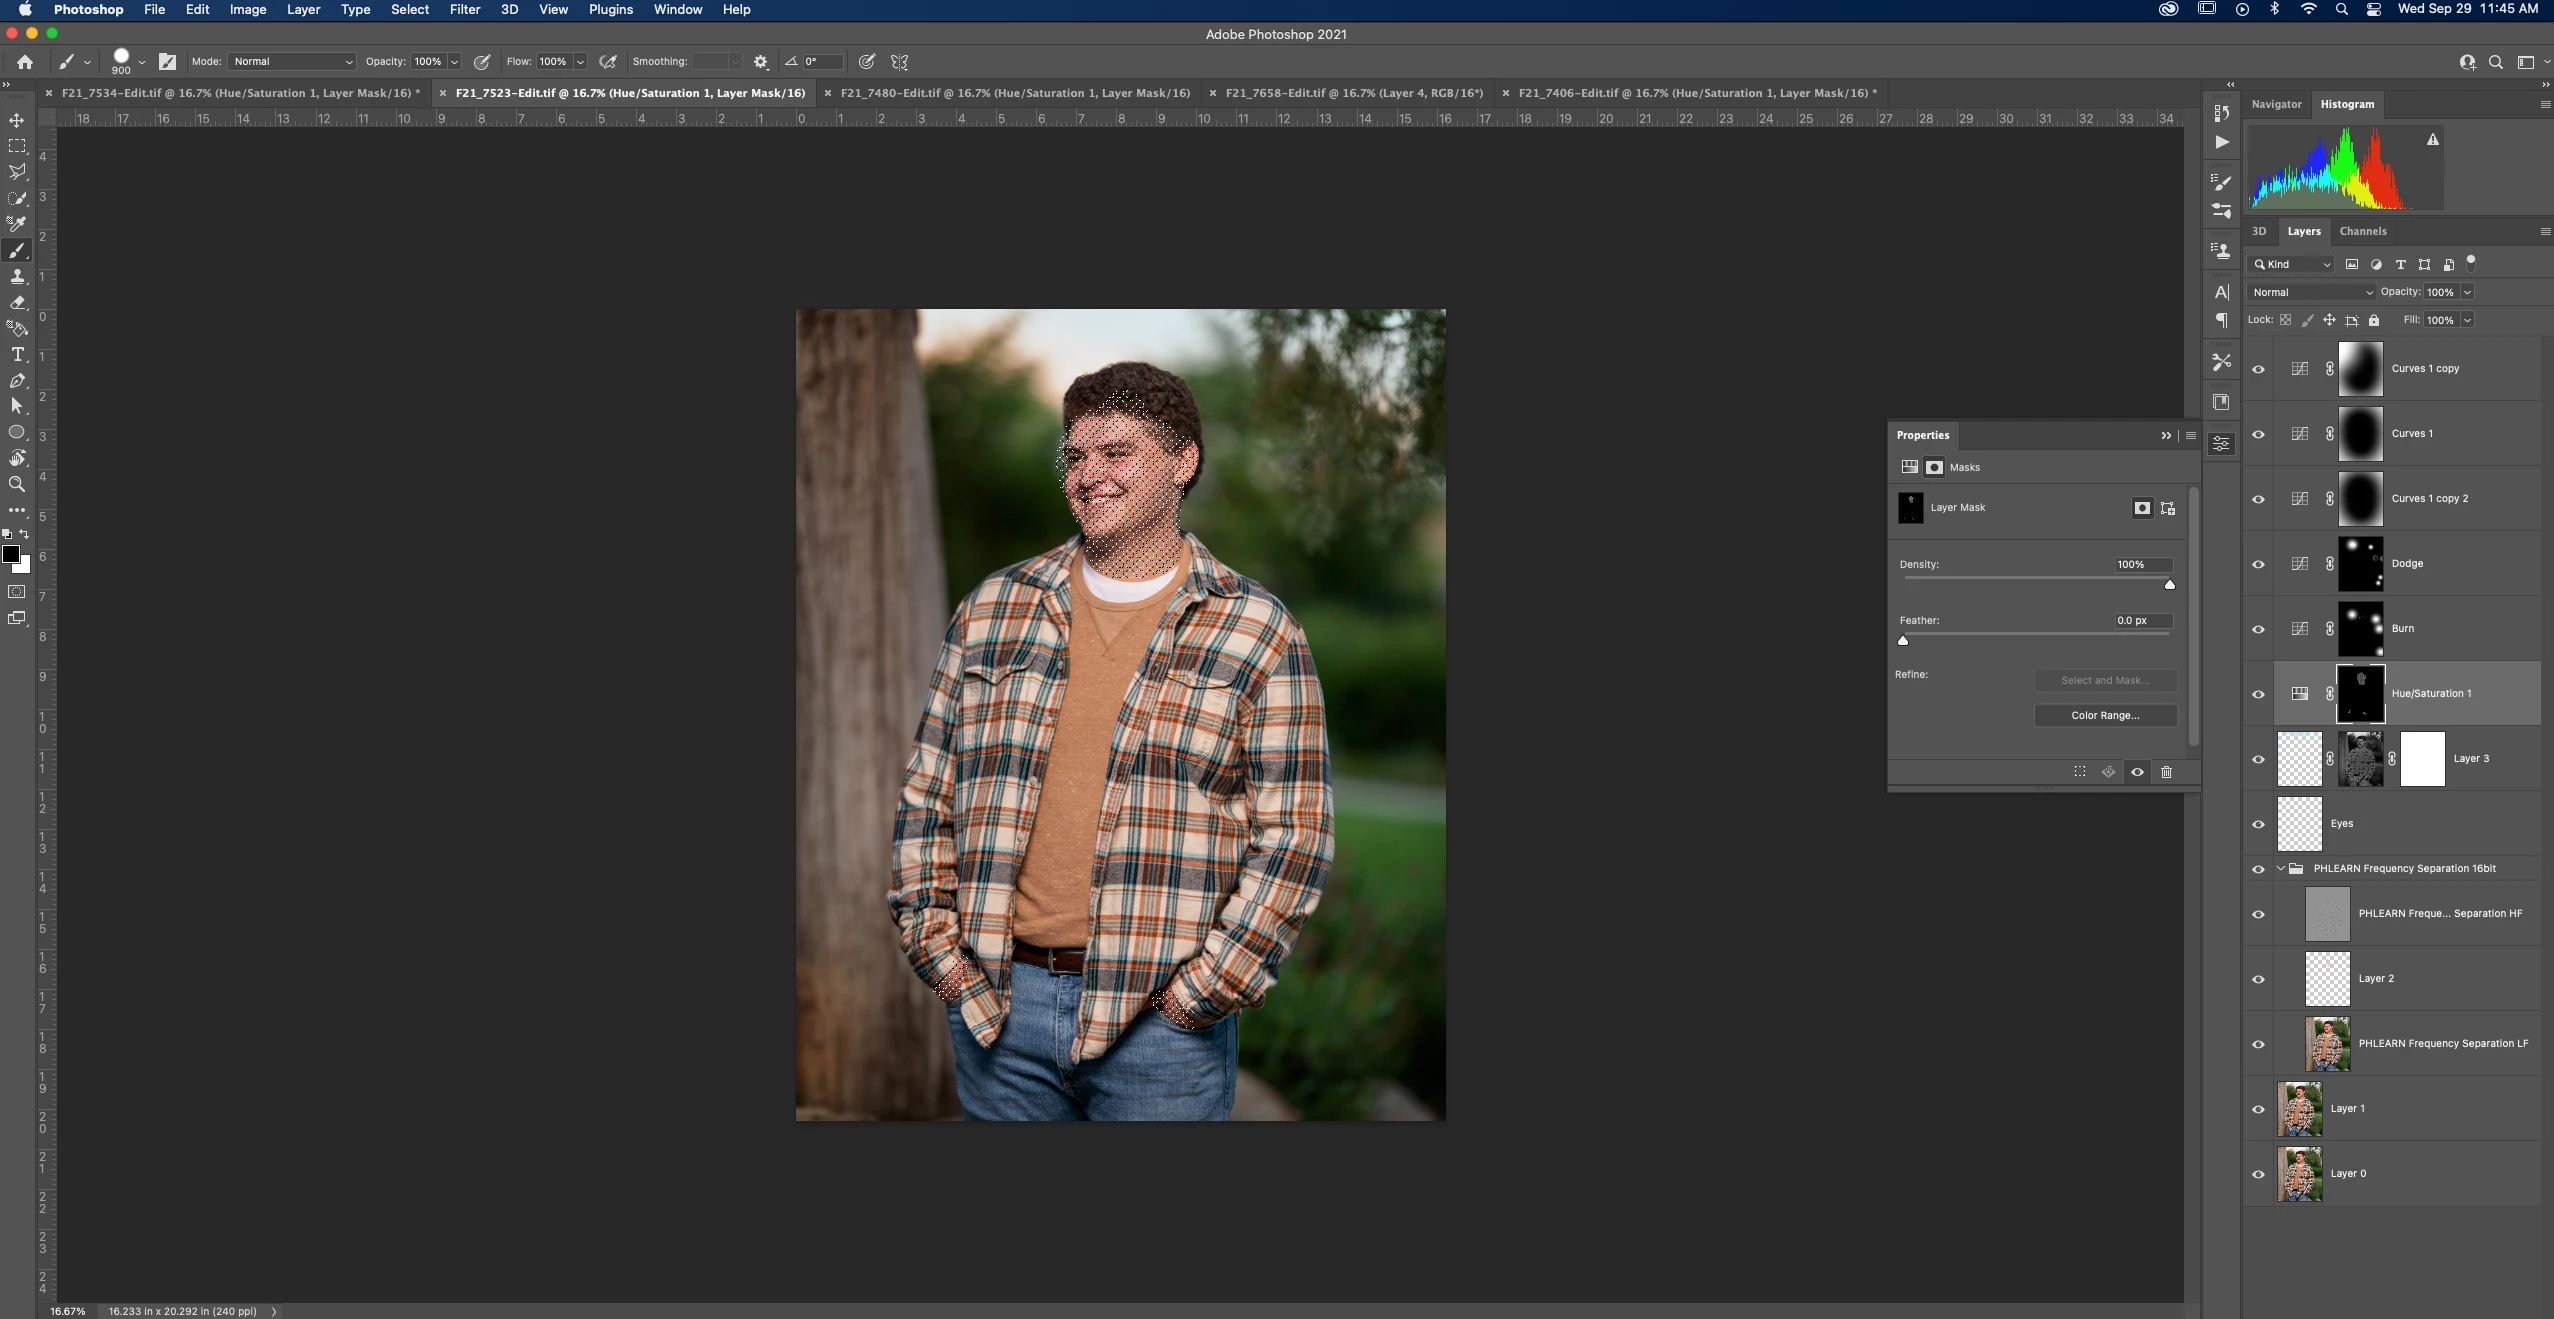Screen dimensions: 2554x1319
Task: Open brush smoothing options gear
Action: [761, 62]
